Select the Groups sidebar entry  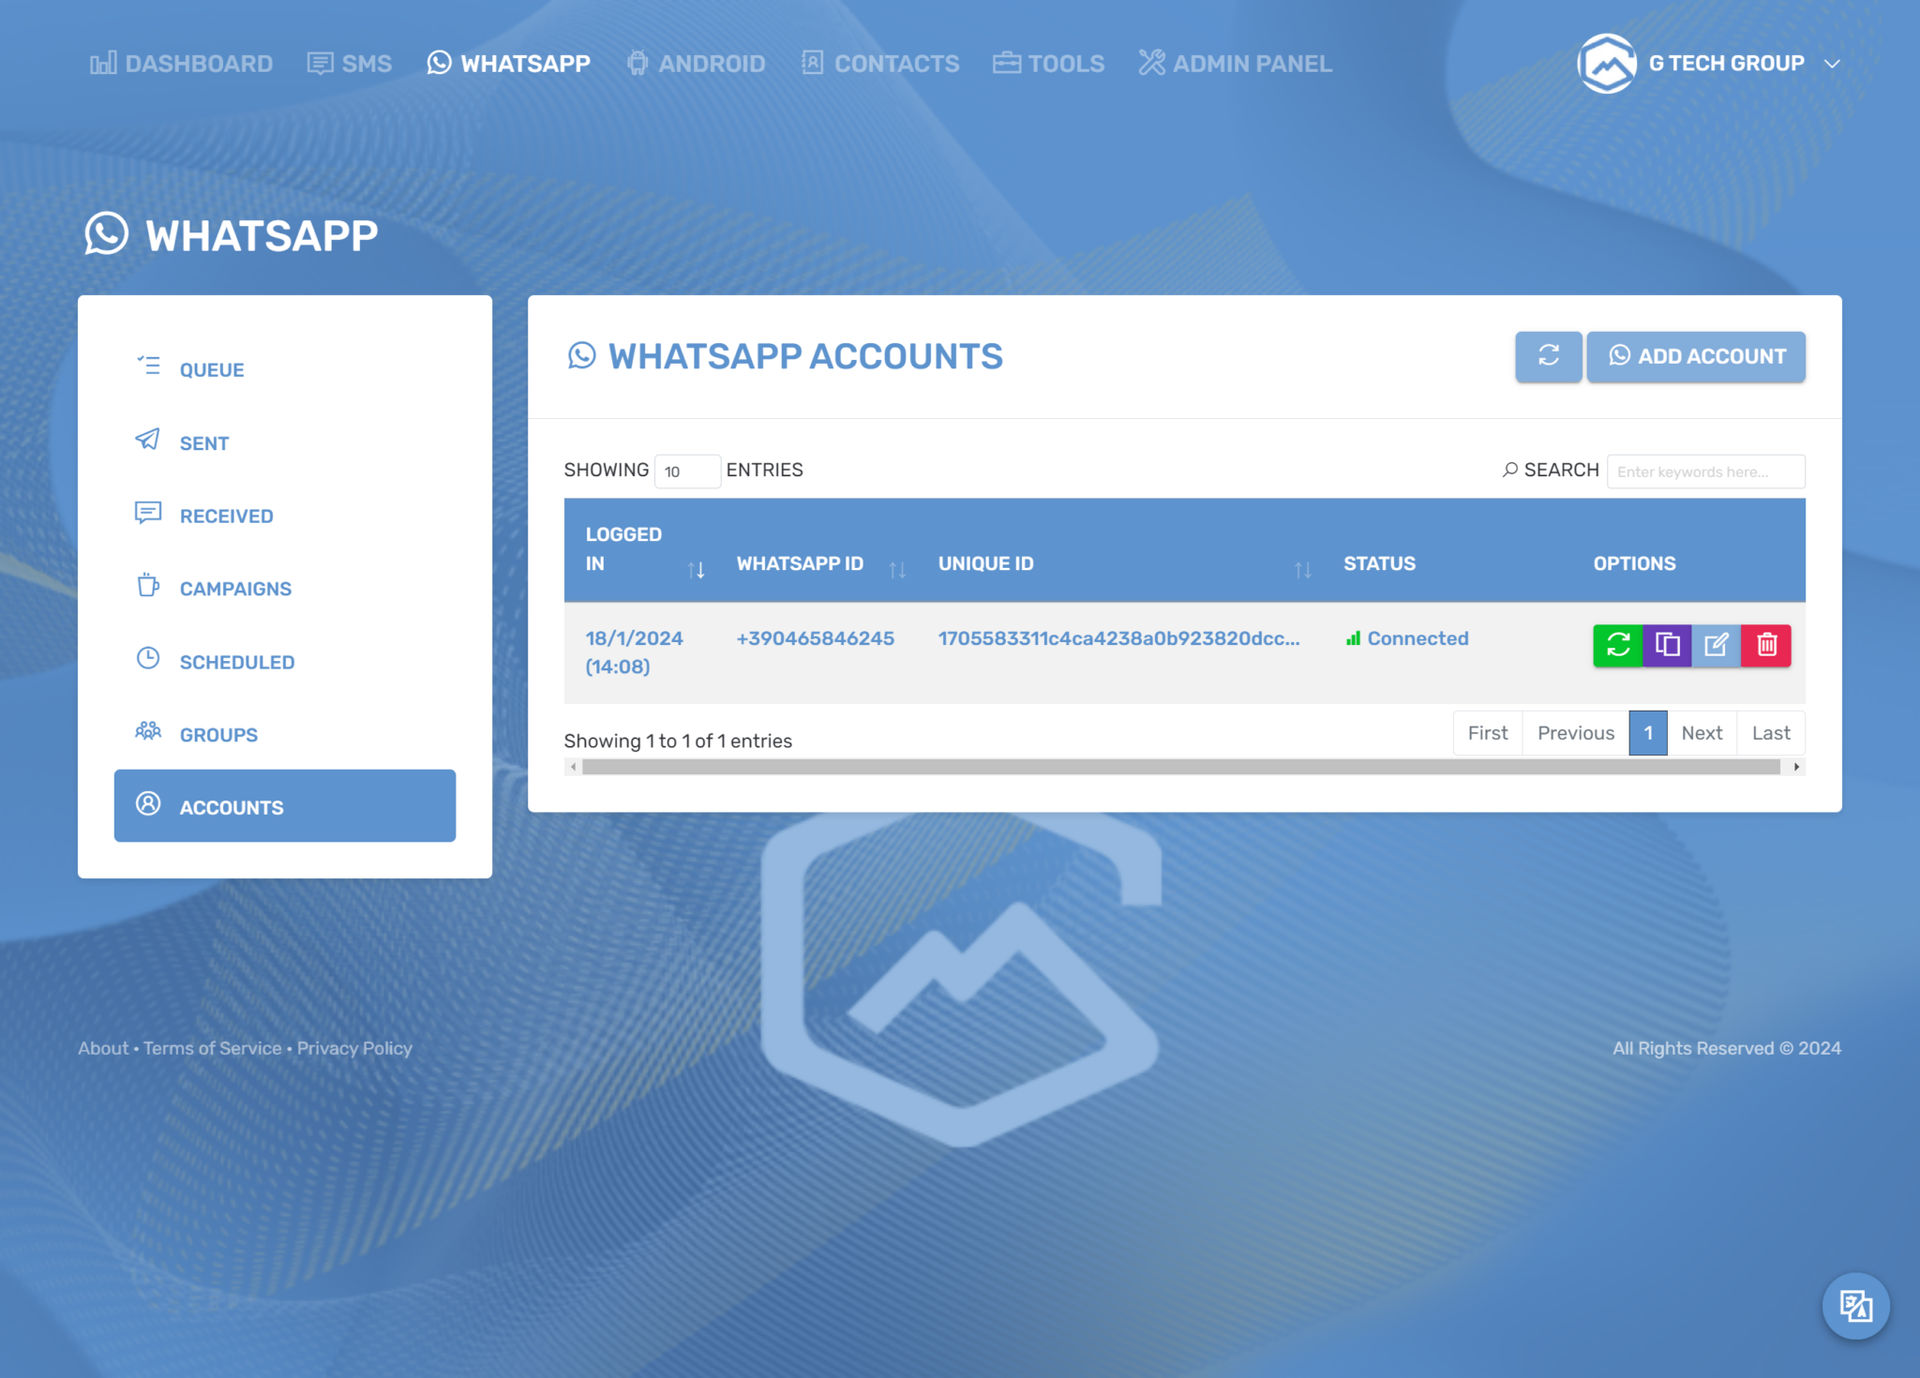(218, 734)
